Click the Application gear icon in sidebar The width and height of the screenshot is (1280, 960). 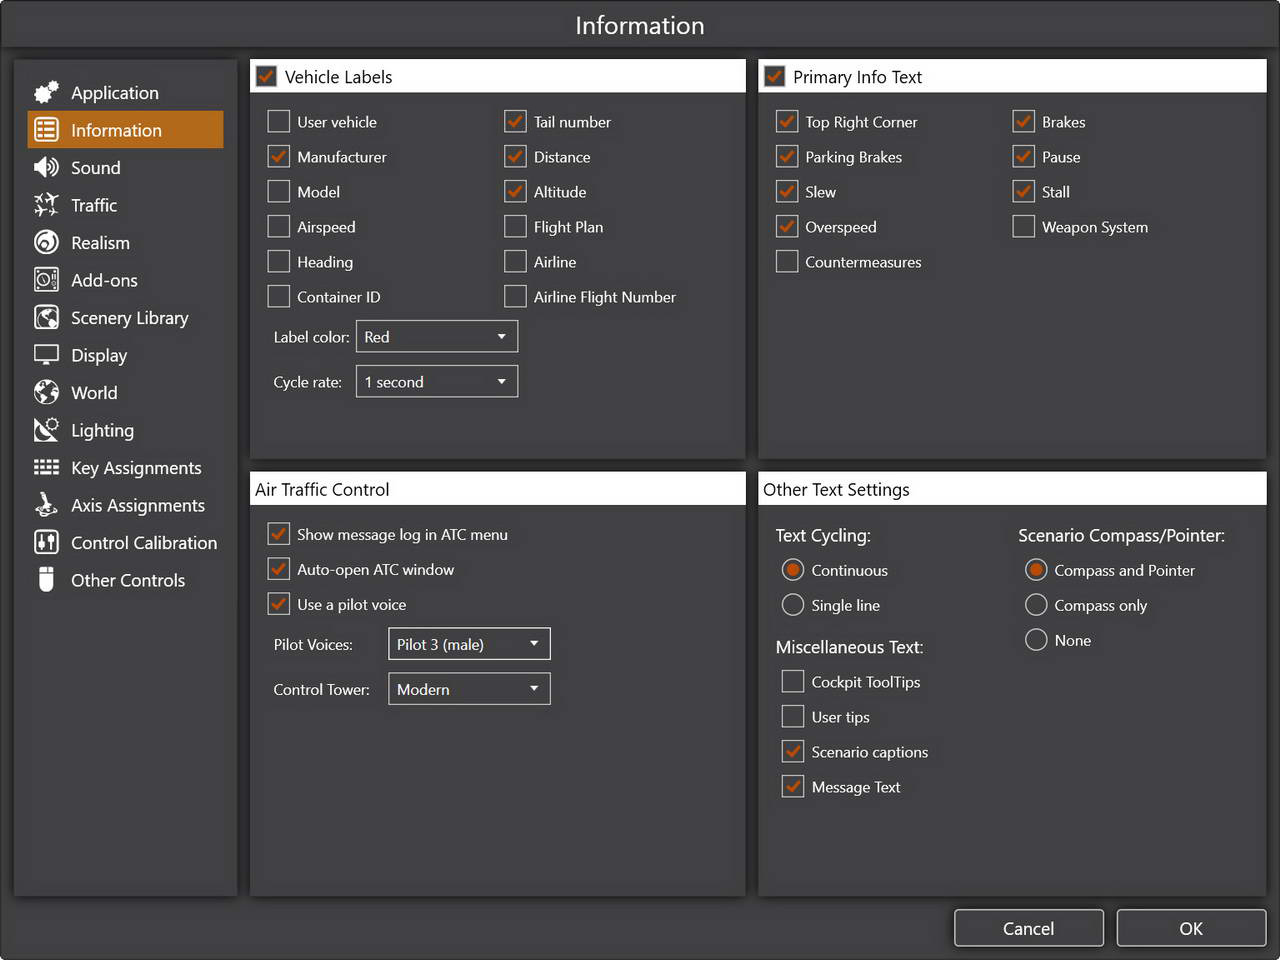46,93
